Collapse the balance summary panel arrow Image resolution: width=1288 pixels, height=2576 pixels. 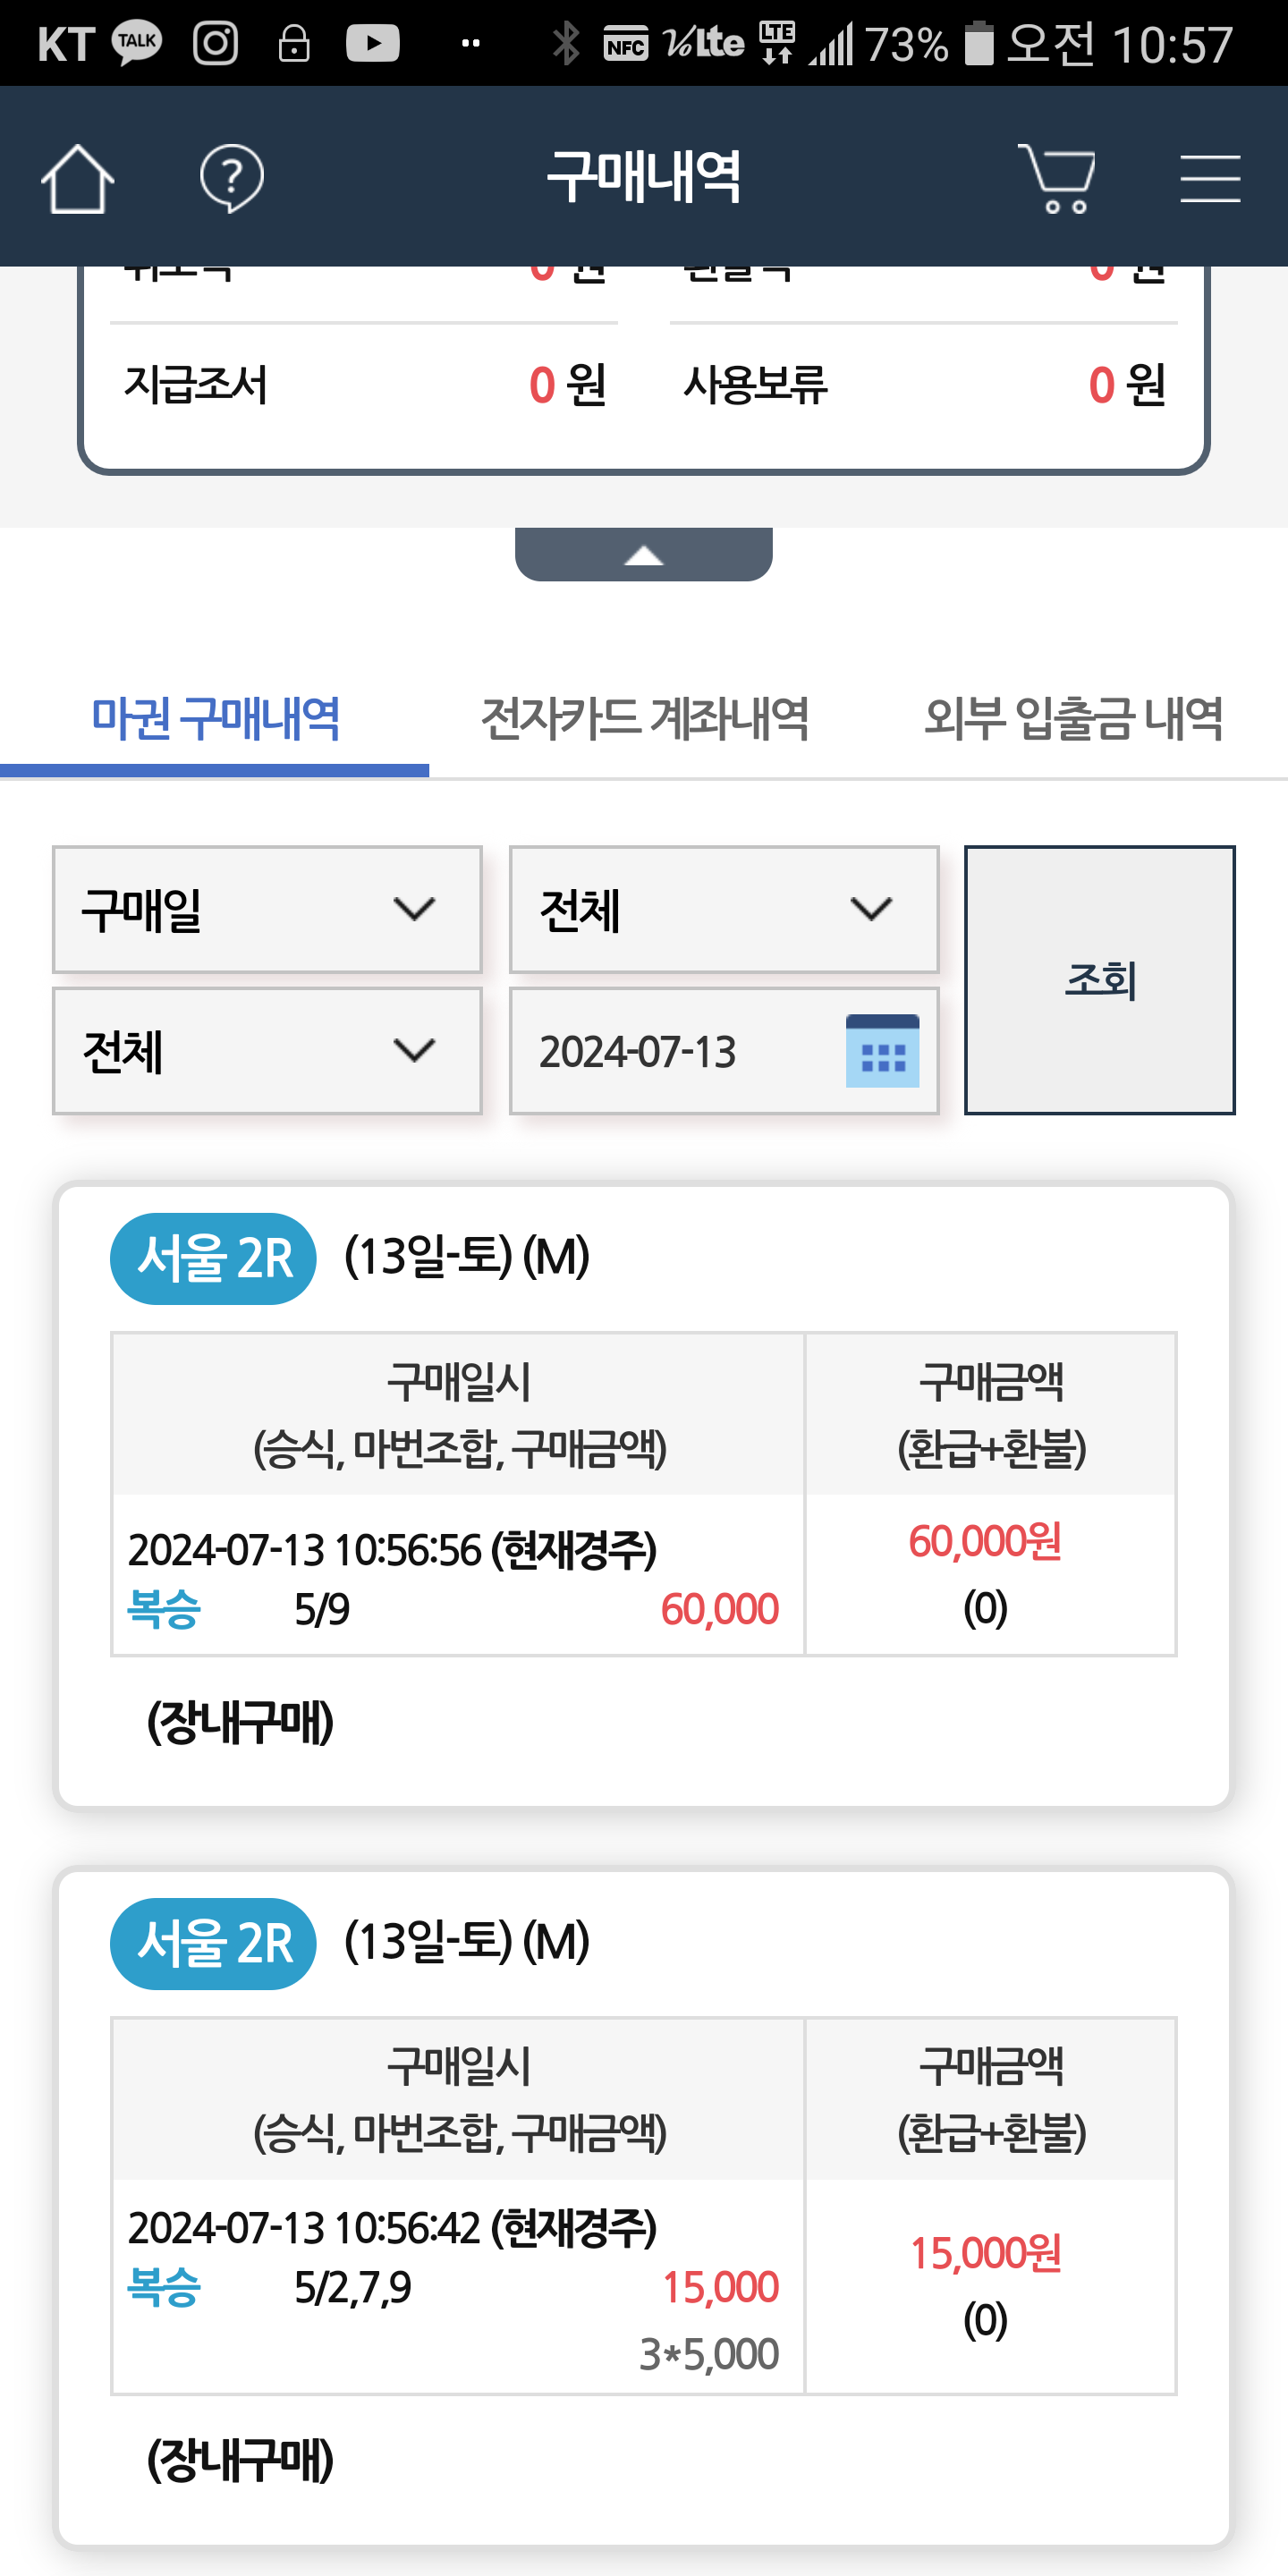[643, 555]
